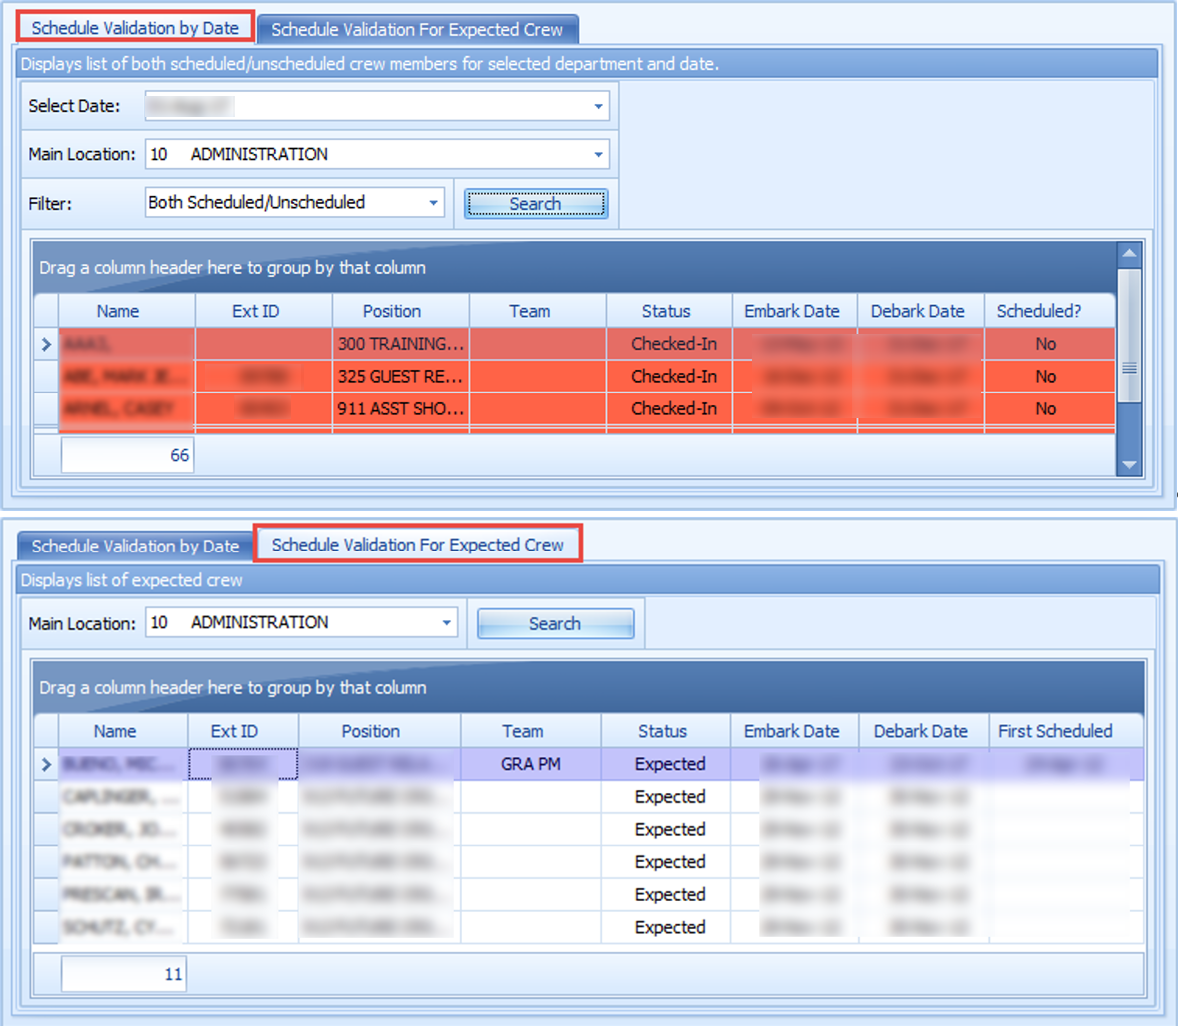1178x1026 pixels.
Task: Open lower Schedule Validation by Date tab
Action: (x=135, y=546)
